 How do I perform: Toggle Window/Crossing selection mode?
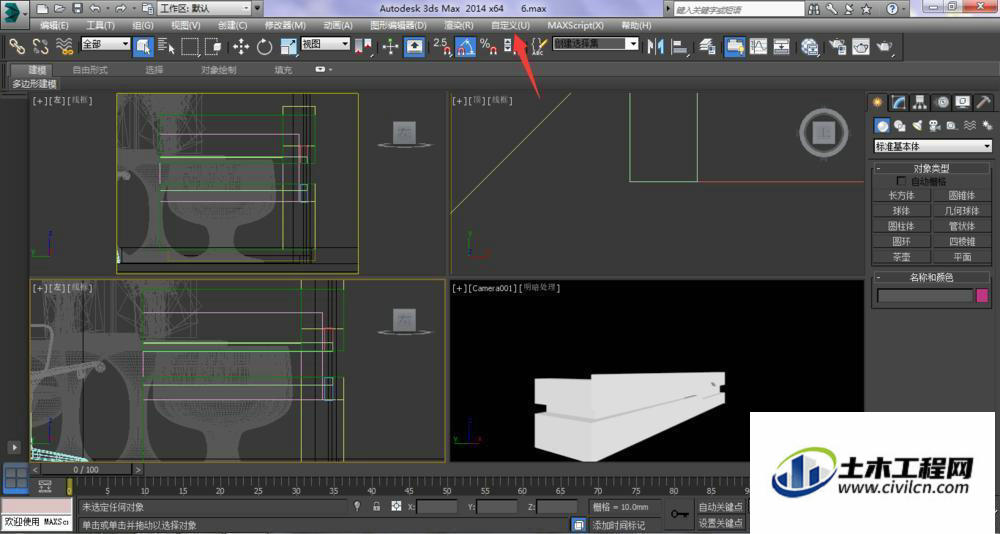point(213,47)
